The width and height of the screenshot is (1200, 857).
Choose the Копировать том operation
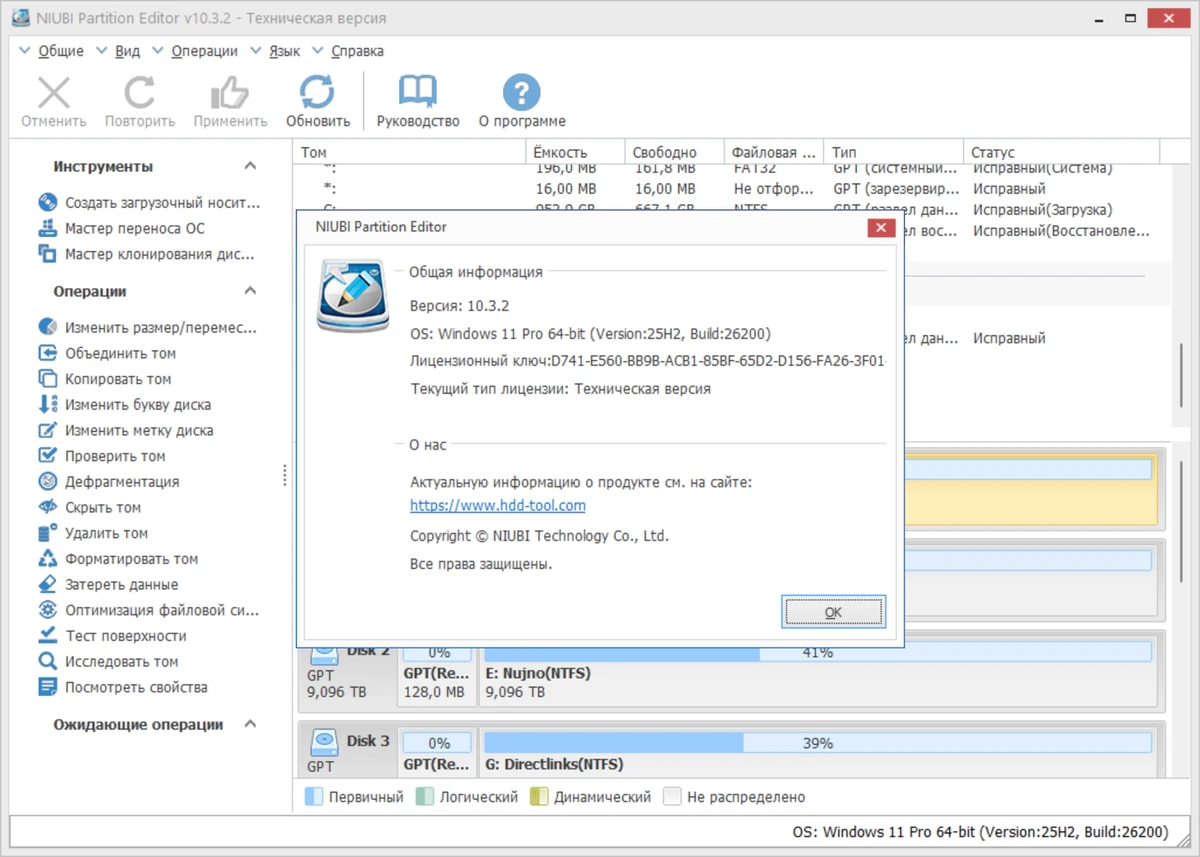pos(105,379)
